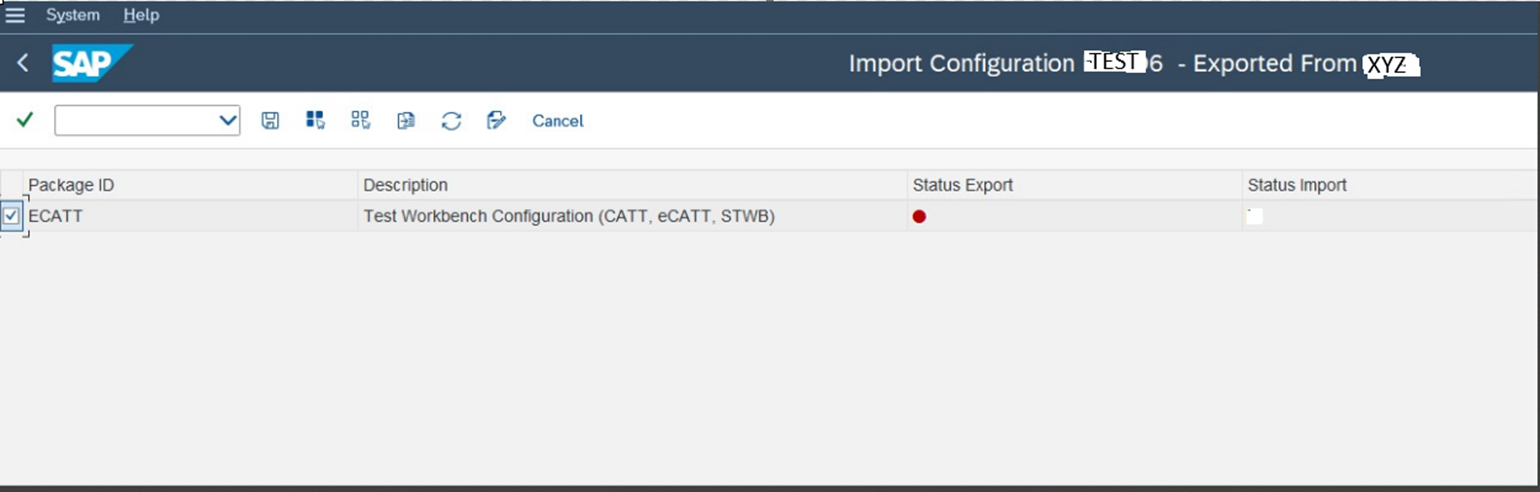Open the hamburger menu
This screenshot has width=1540, height=492.
click(15, 15)
